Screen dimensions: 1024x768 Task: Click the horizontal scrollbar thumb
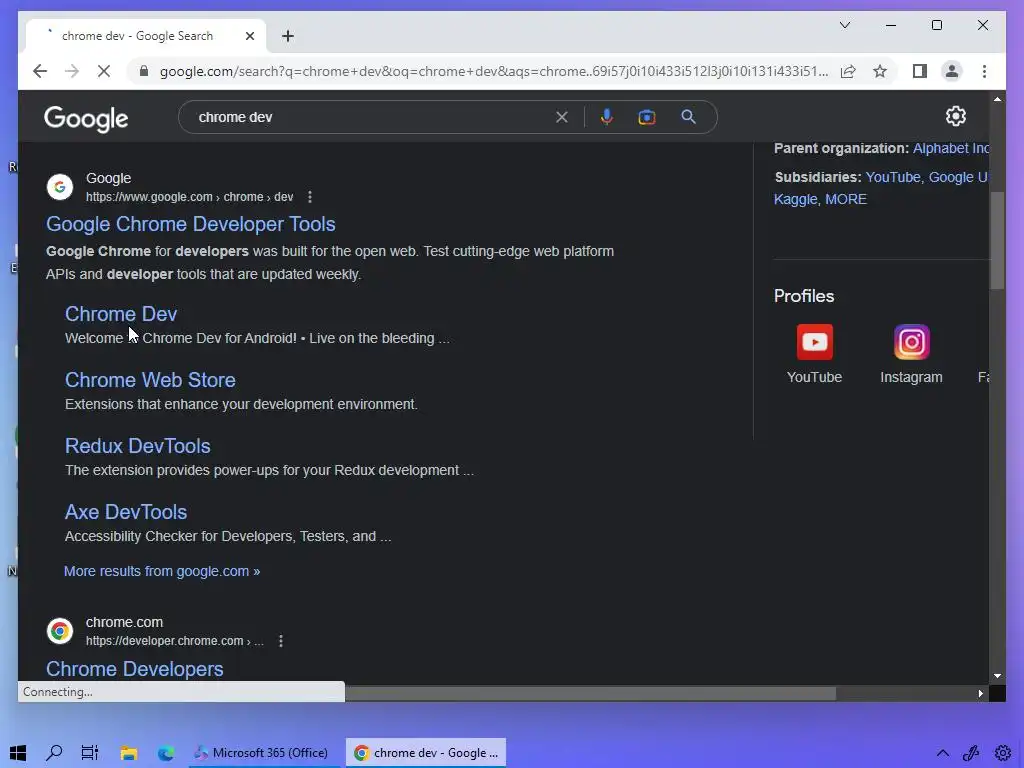click(x=590, y=693)
